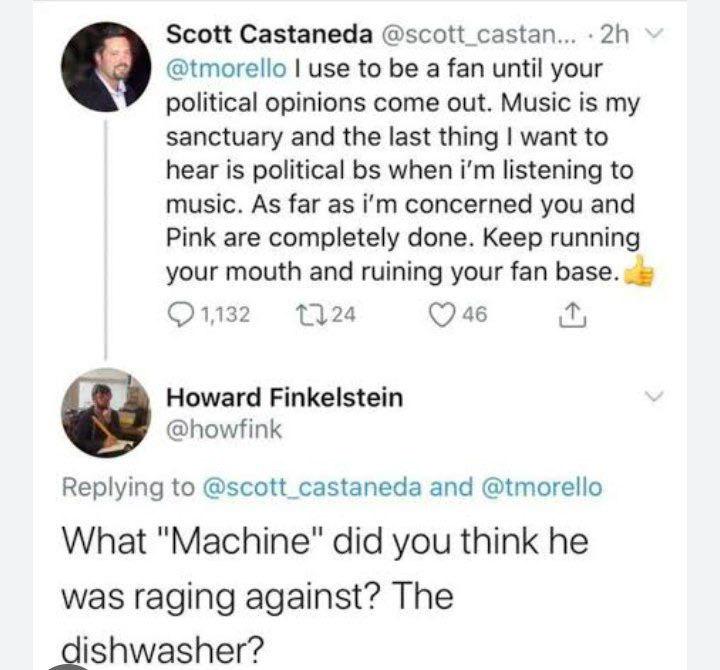Retweet Scott Castaneda's tweet
The width and height of the screenshot is (720, 670).
(x=307, y=316)
